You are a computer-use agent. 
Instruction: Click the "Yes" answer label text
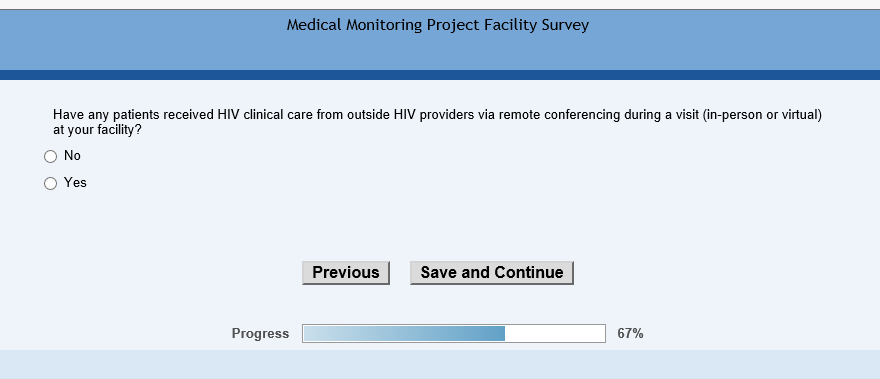[75, 182]
